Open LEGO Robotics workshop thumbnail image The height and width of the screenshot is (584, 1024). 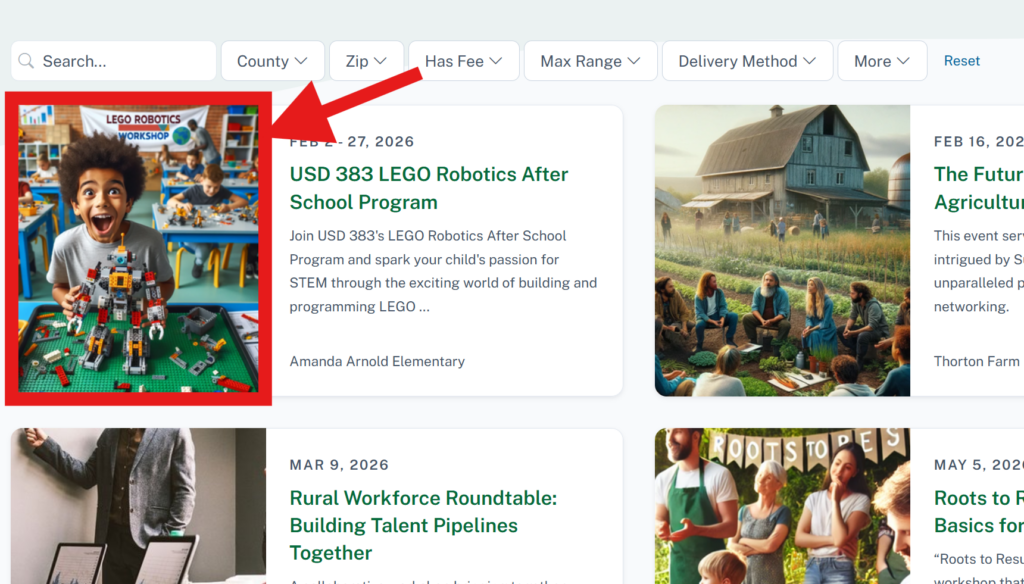tap(138, 249)
